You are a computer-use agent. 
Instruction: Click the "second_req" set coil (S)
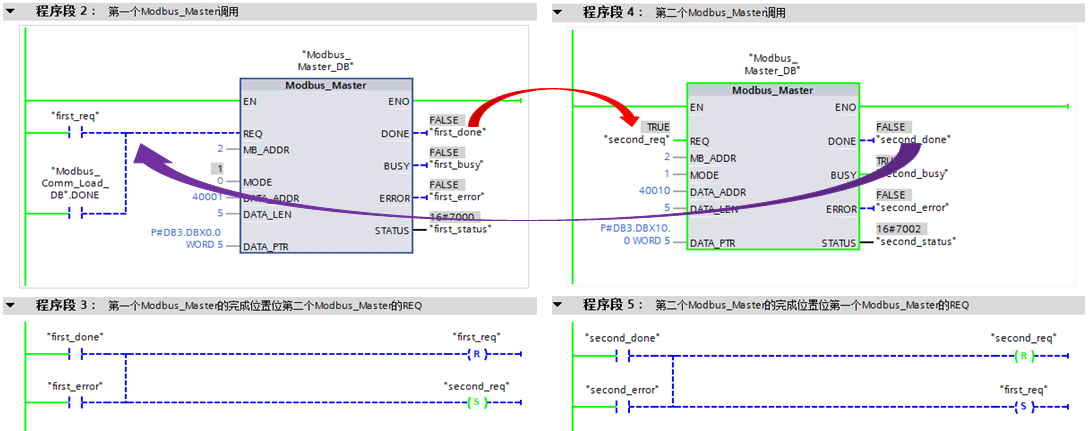click(476, 402)
